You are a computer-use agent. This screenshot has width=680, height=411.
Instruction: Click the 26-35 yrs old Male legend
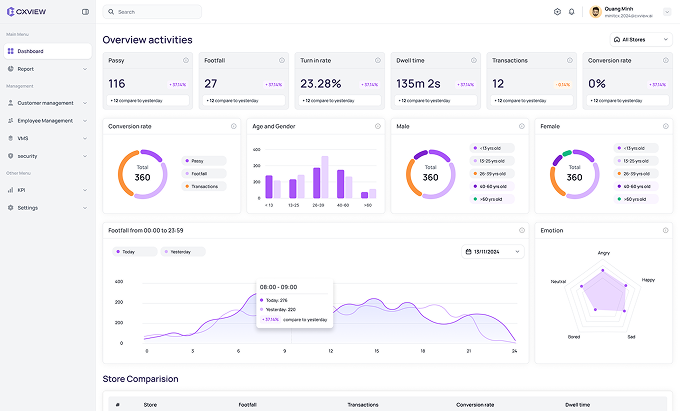click(493, 173)
